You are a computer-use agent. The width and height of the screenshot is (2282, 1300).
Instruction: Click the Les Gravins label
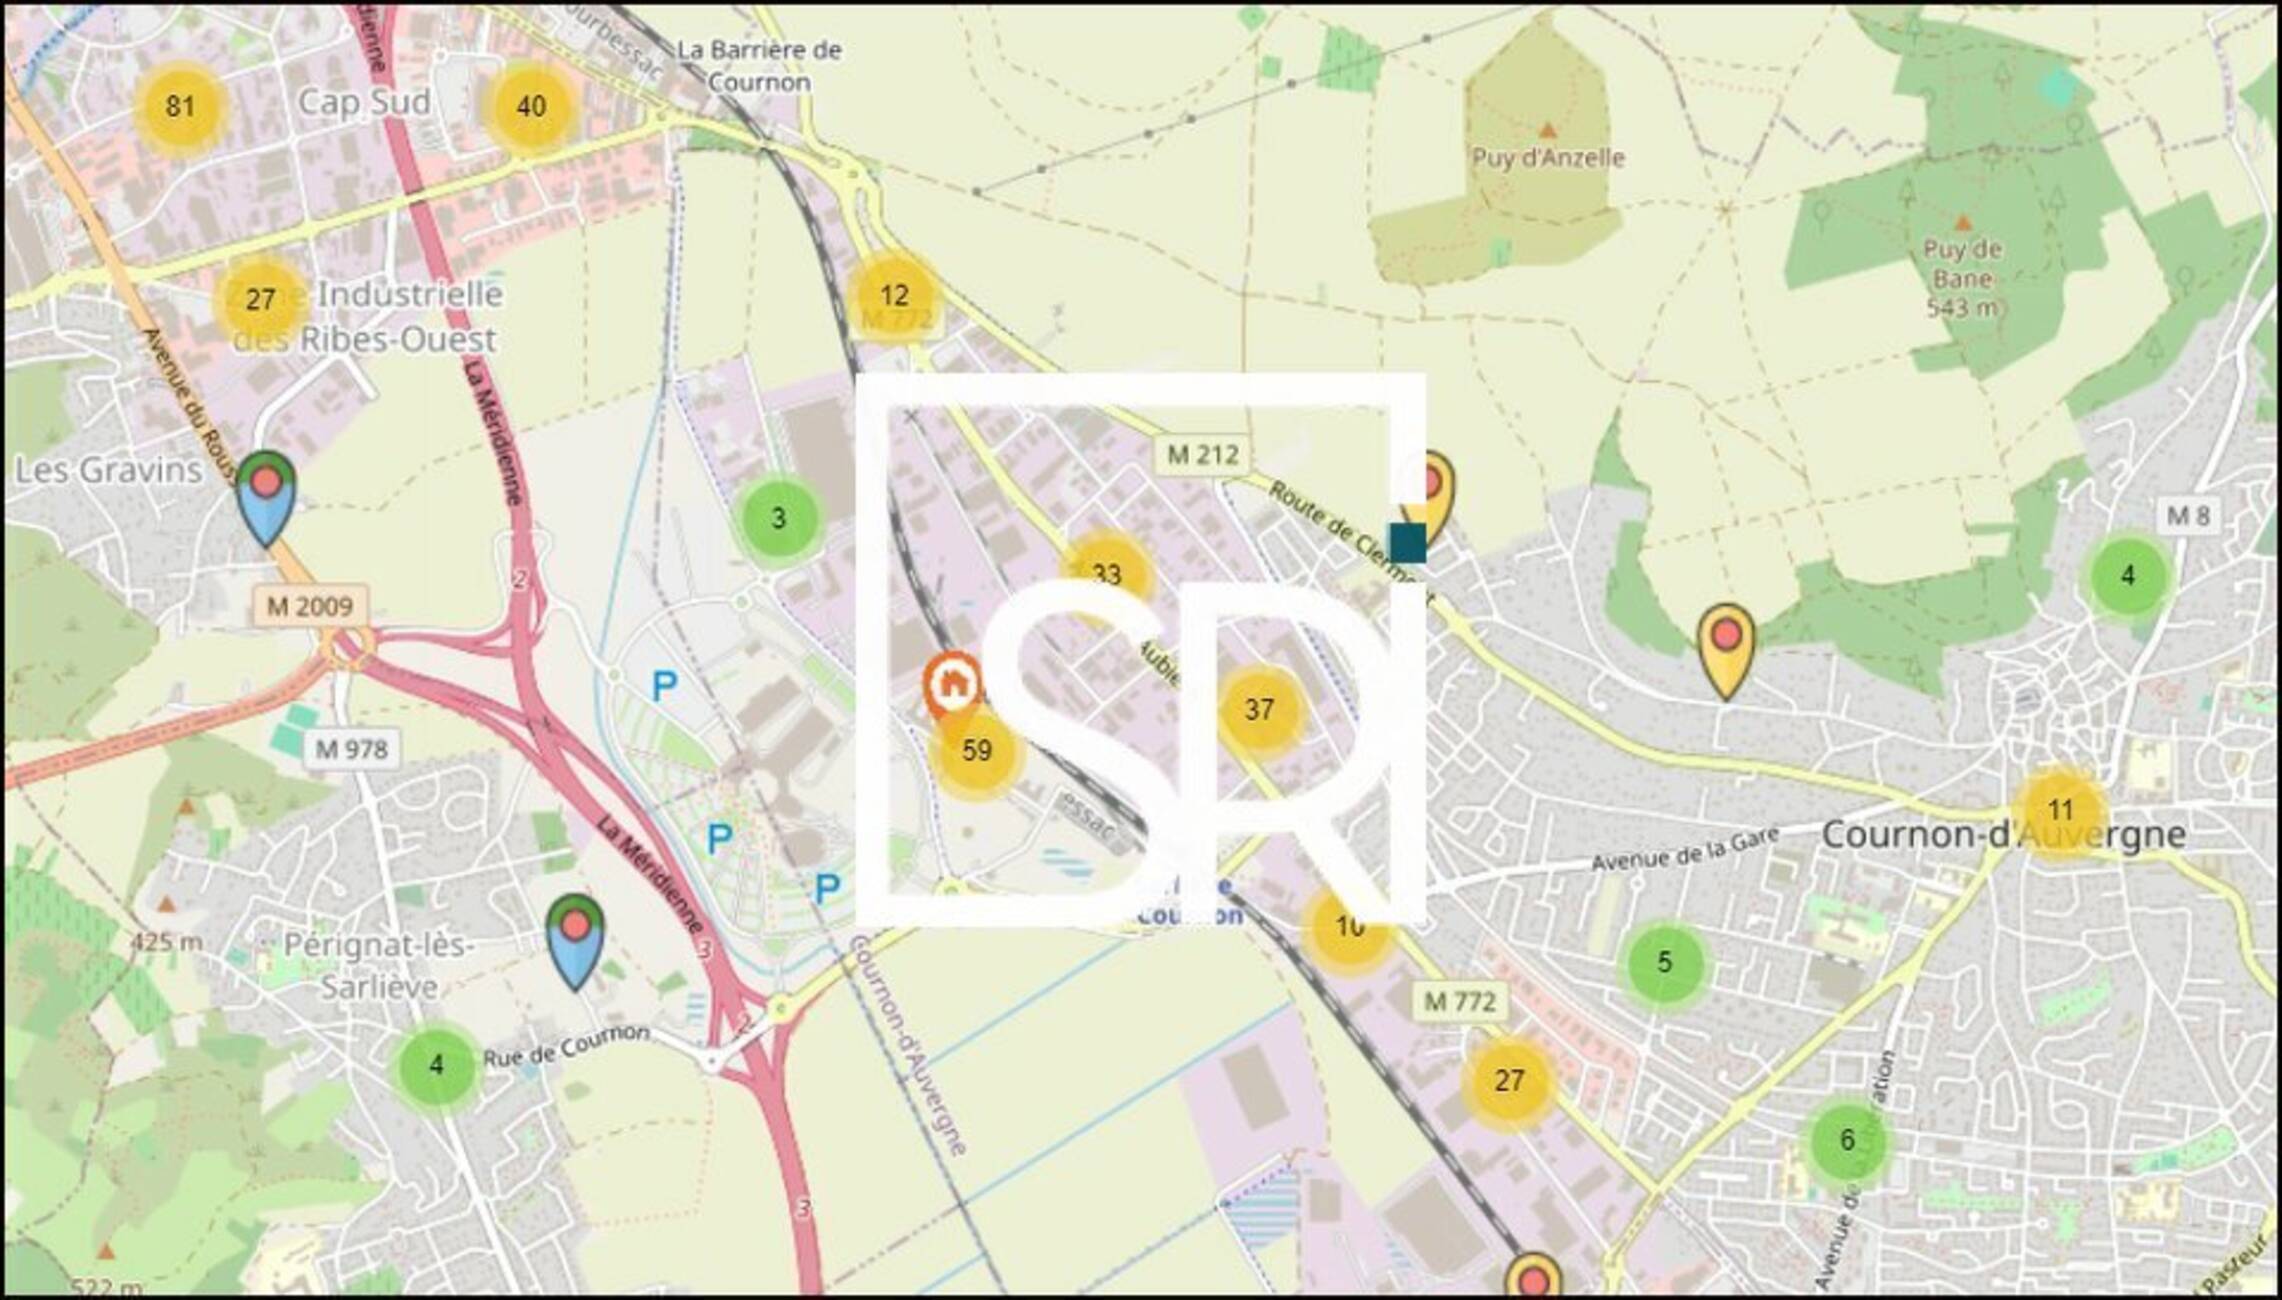pyautogui.click(x=109, y=469)
